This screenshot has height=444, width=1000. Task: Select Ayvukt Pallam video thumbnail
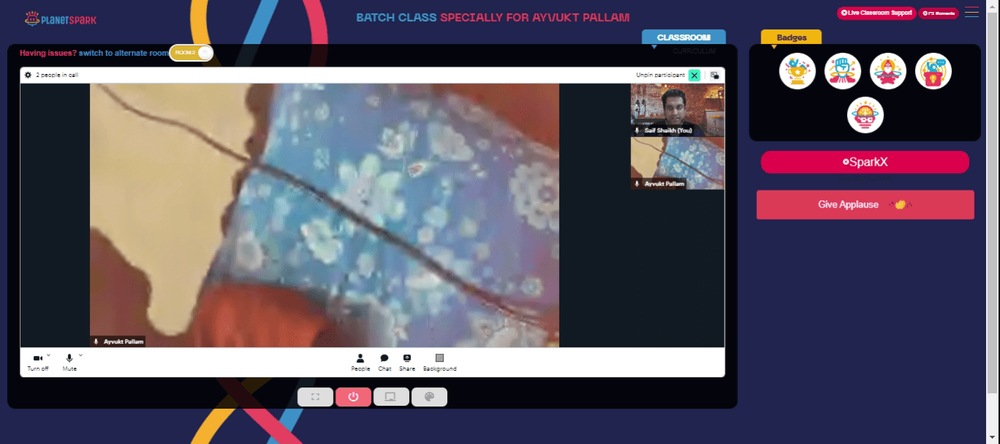pos(677,163)
